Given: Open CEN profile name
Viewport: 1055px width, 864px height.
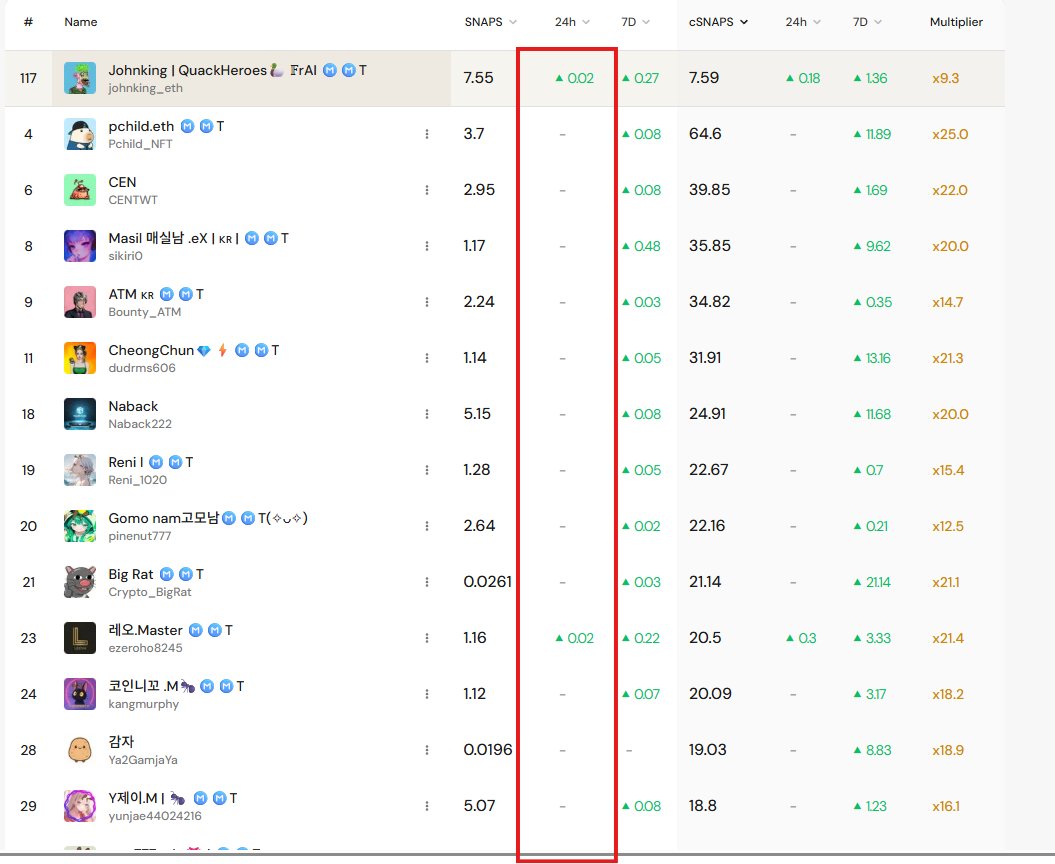Looking at the screenshot, I should (x=122, y=182).
